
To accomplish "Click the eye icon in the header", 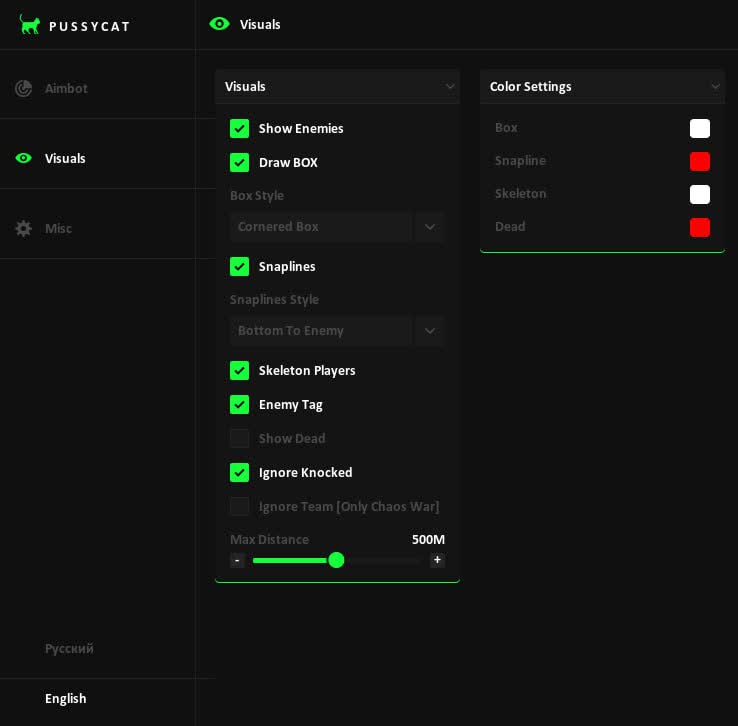I will [219, 24].
